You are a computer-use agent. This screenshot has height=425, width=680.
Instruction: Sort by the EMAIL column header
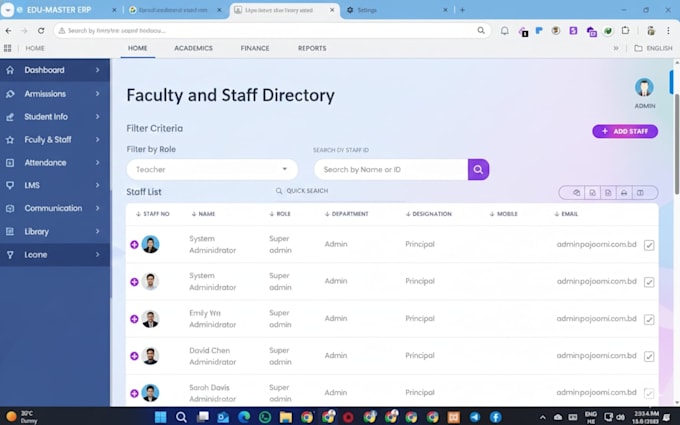click(x=566, y=214)
